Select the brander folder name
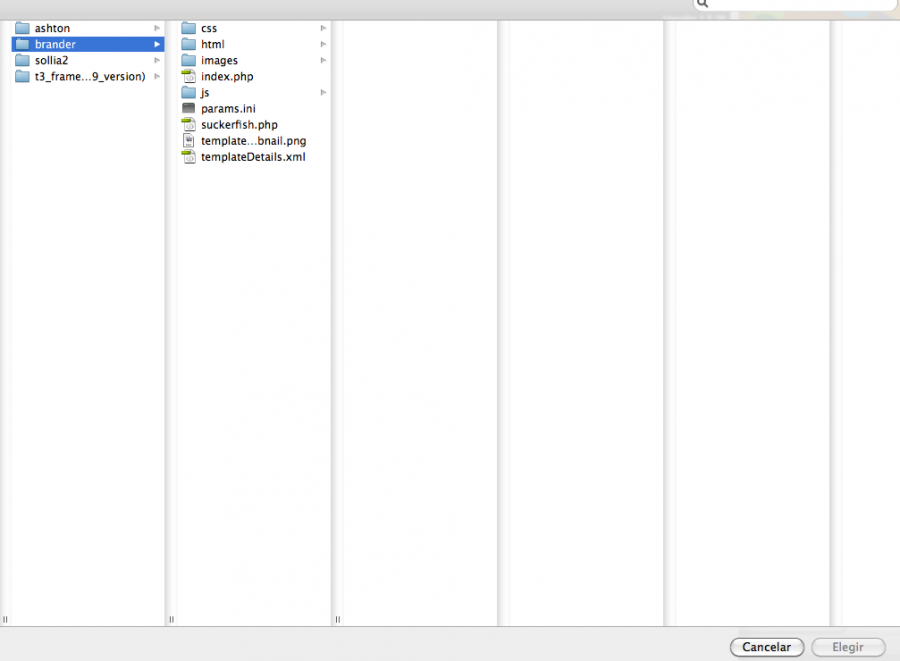Viewport: 900px width, 661px height. [55, 44]
